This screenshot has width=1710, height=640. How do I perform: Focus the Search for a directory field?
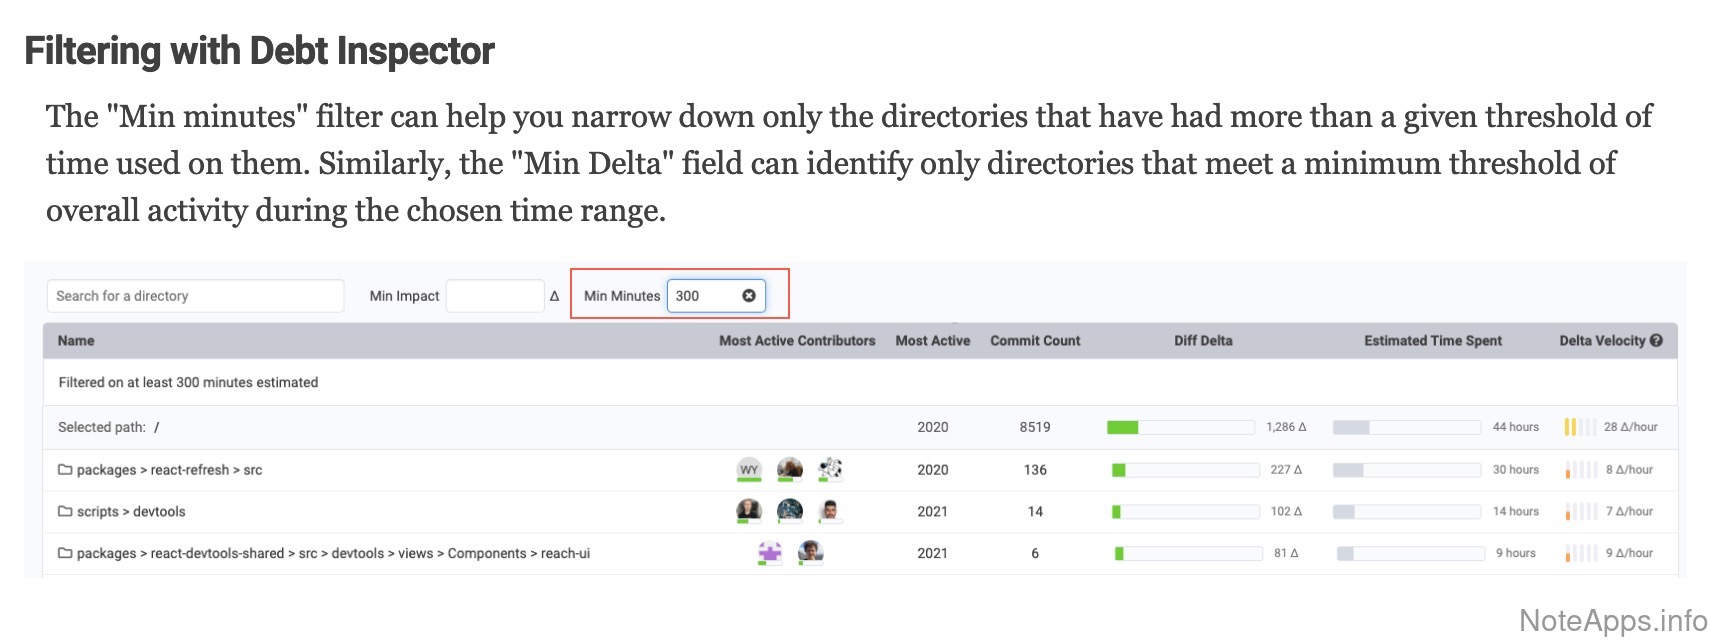tap(195, 296)
